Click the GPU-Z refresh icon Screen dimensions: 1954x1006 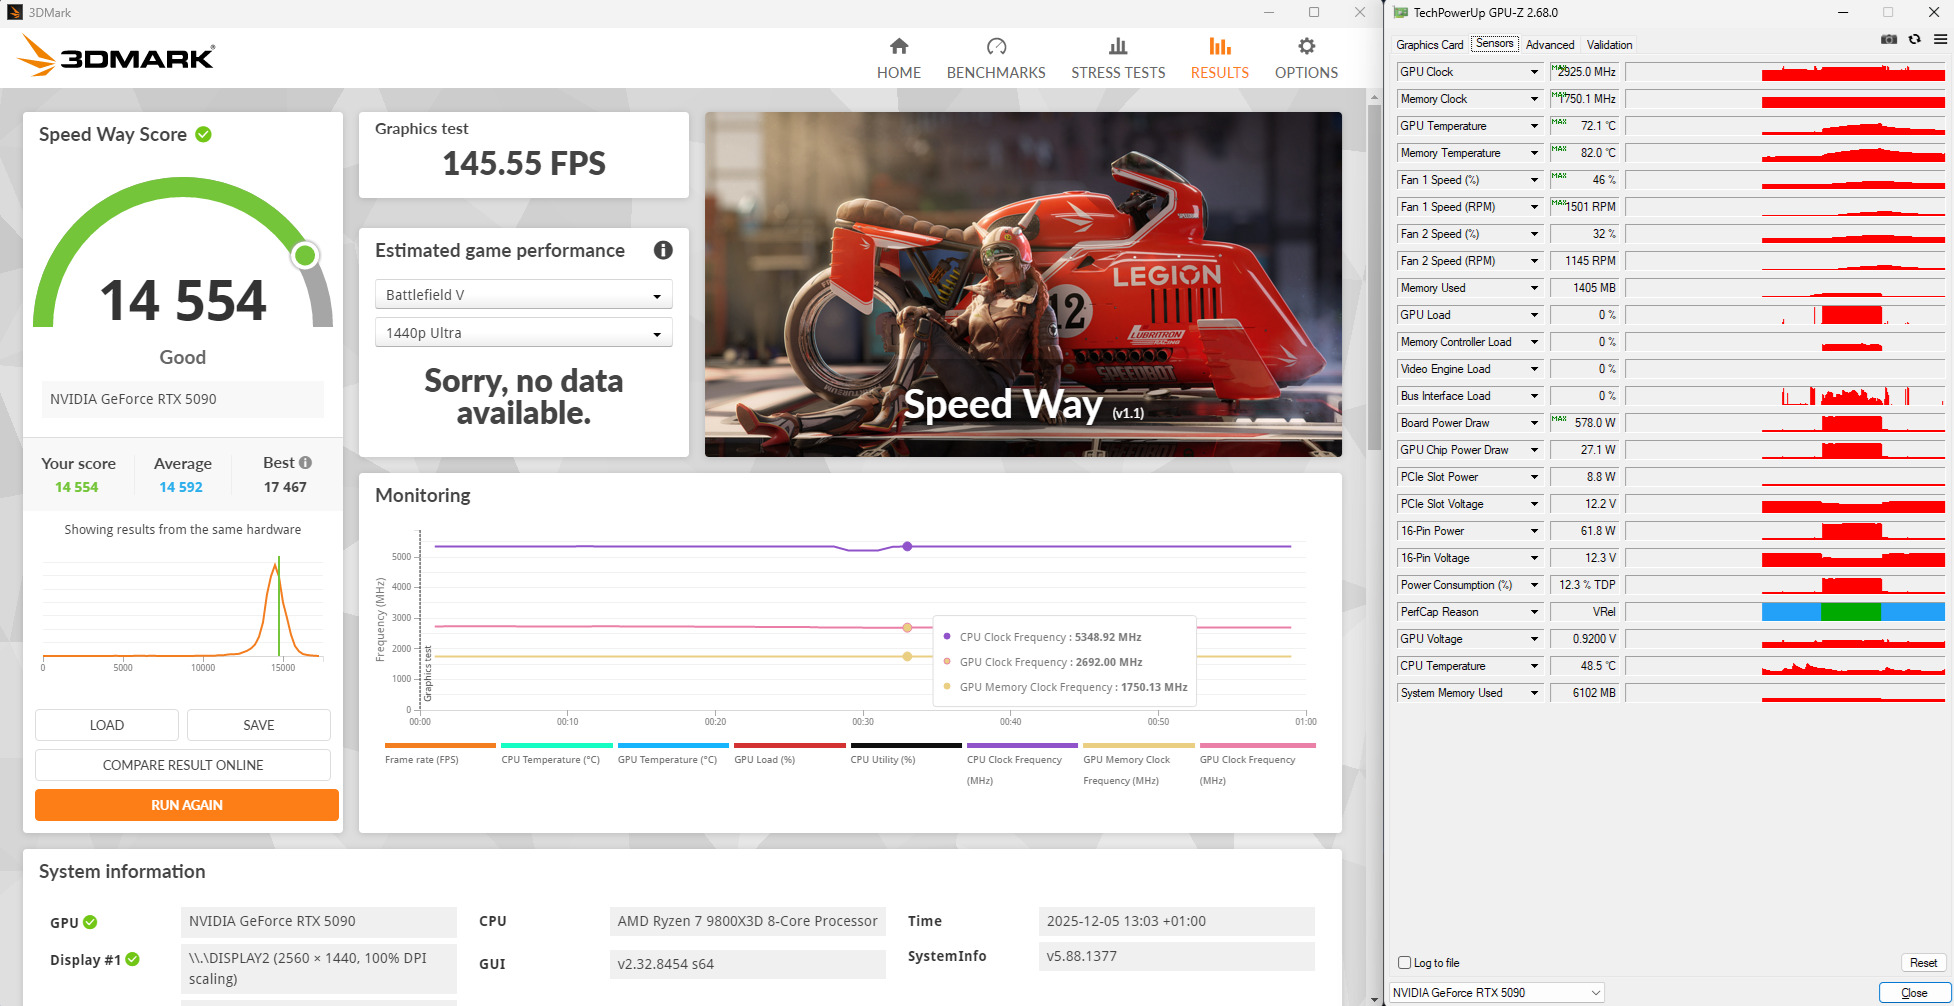click(x=1914, y=39)
